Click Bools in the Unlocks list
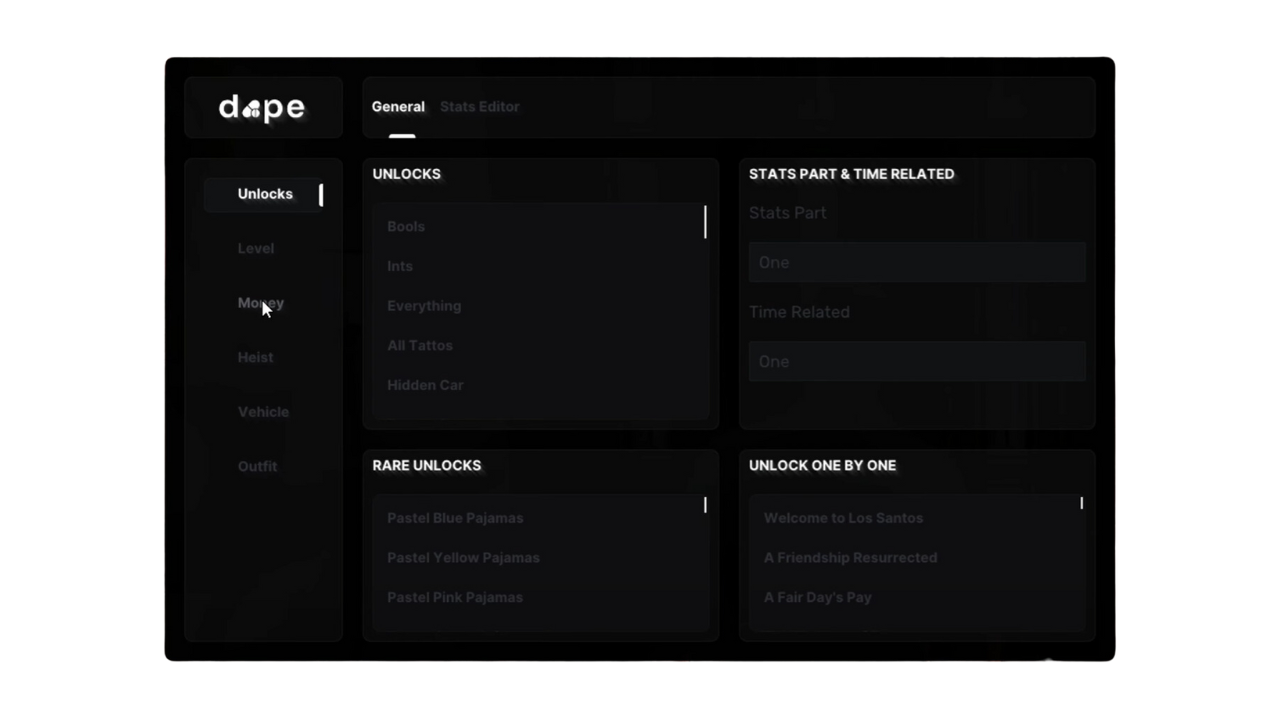 pos(406,227)
